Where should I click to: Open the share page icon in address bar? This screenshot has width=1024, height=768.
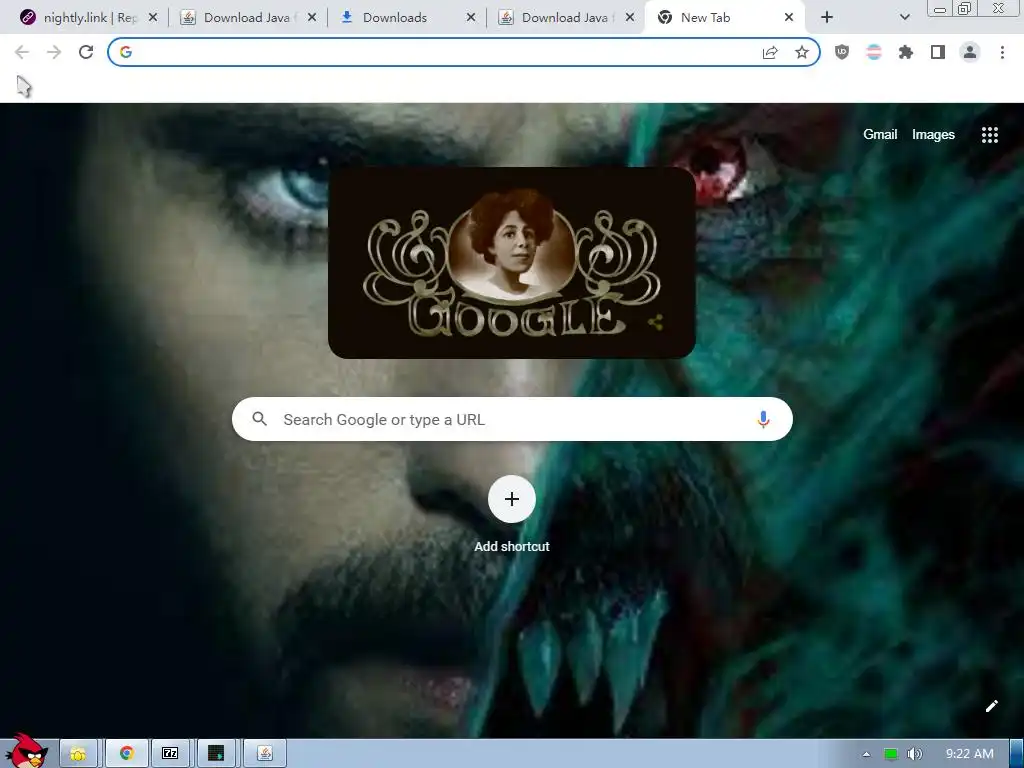(x=770, y=52)
